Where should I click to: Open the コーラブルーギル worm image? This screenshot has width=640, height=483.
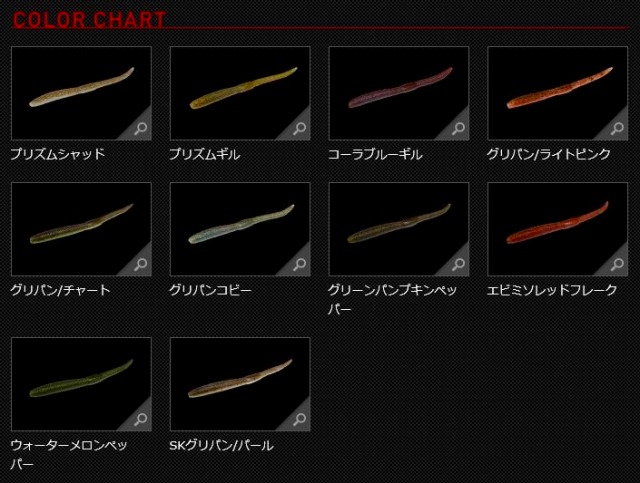[399, 93]
